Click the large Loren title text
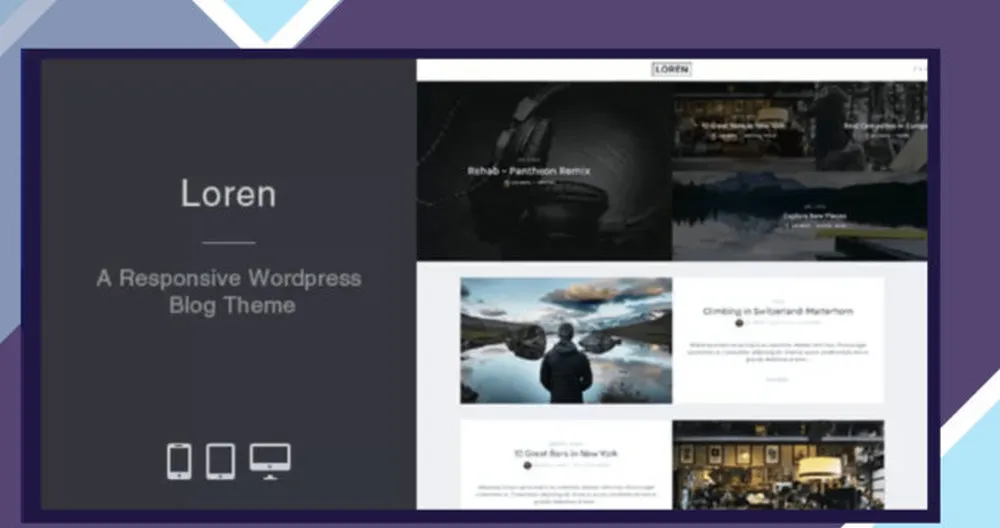The width and height of the screenshot is (1000, 528). click(228, 193)
